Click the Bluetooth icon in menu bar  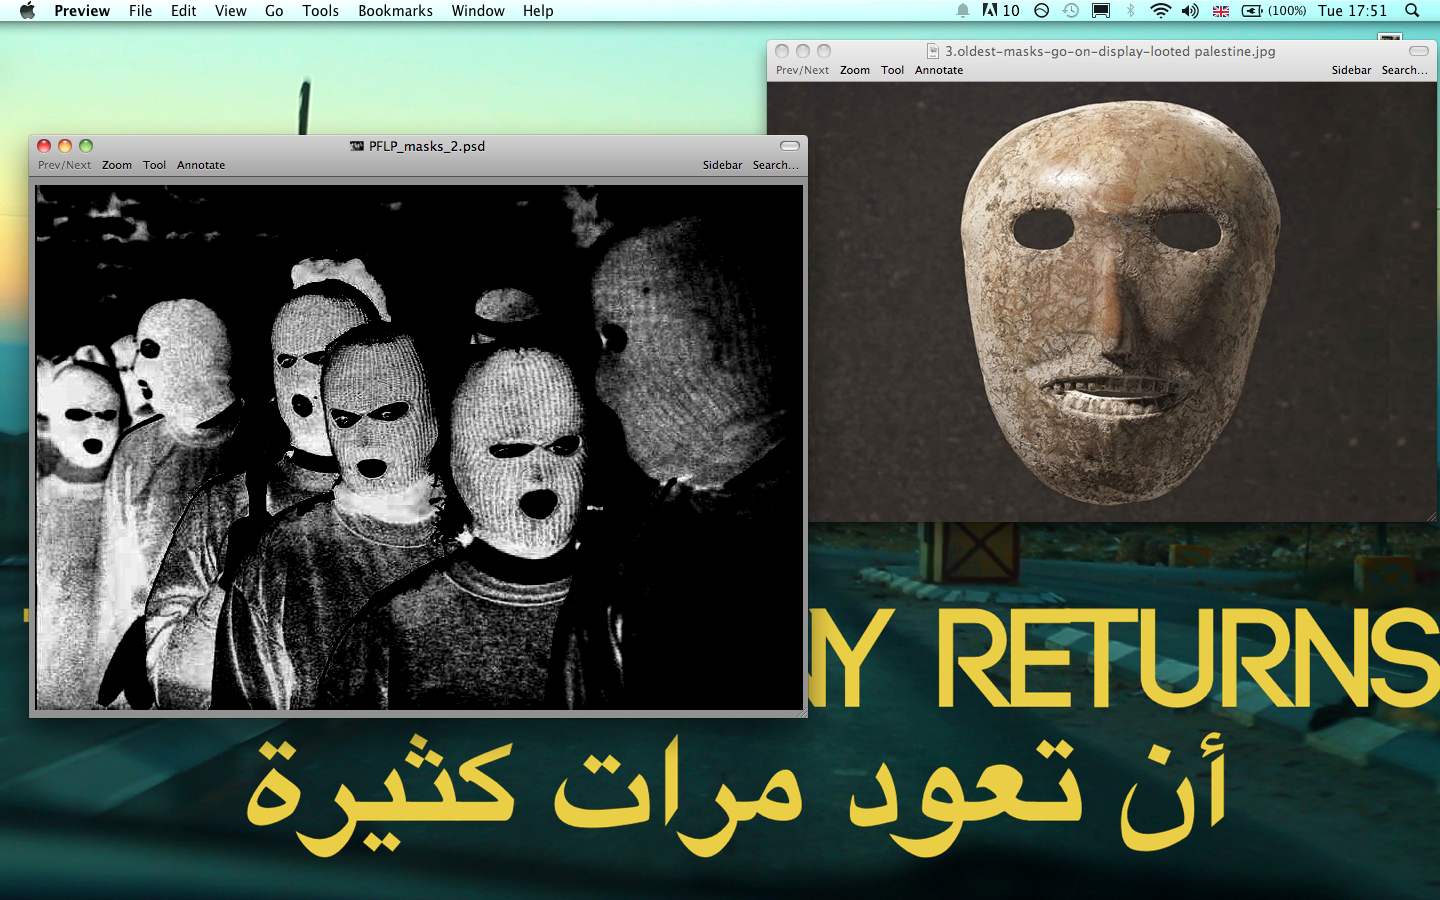tap(1131, 11)
